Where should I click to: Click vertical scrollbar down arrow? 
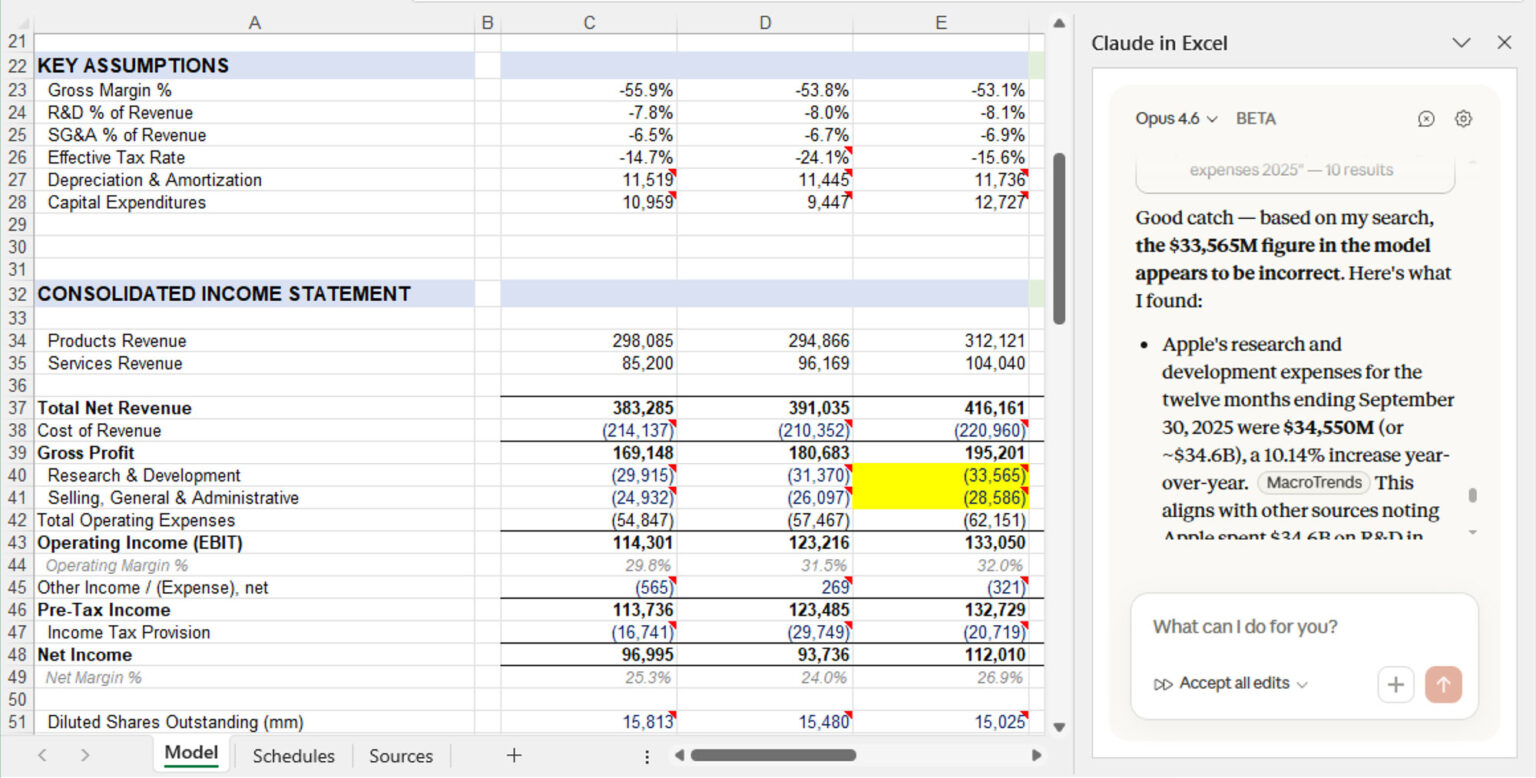point(1059,727)
